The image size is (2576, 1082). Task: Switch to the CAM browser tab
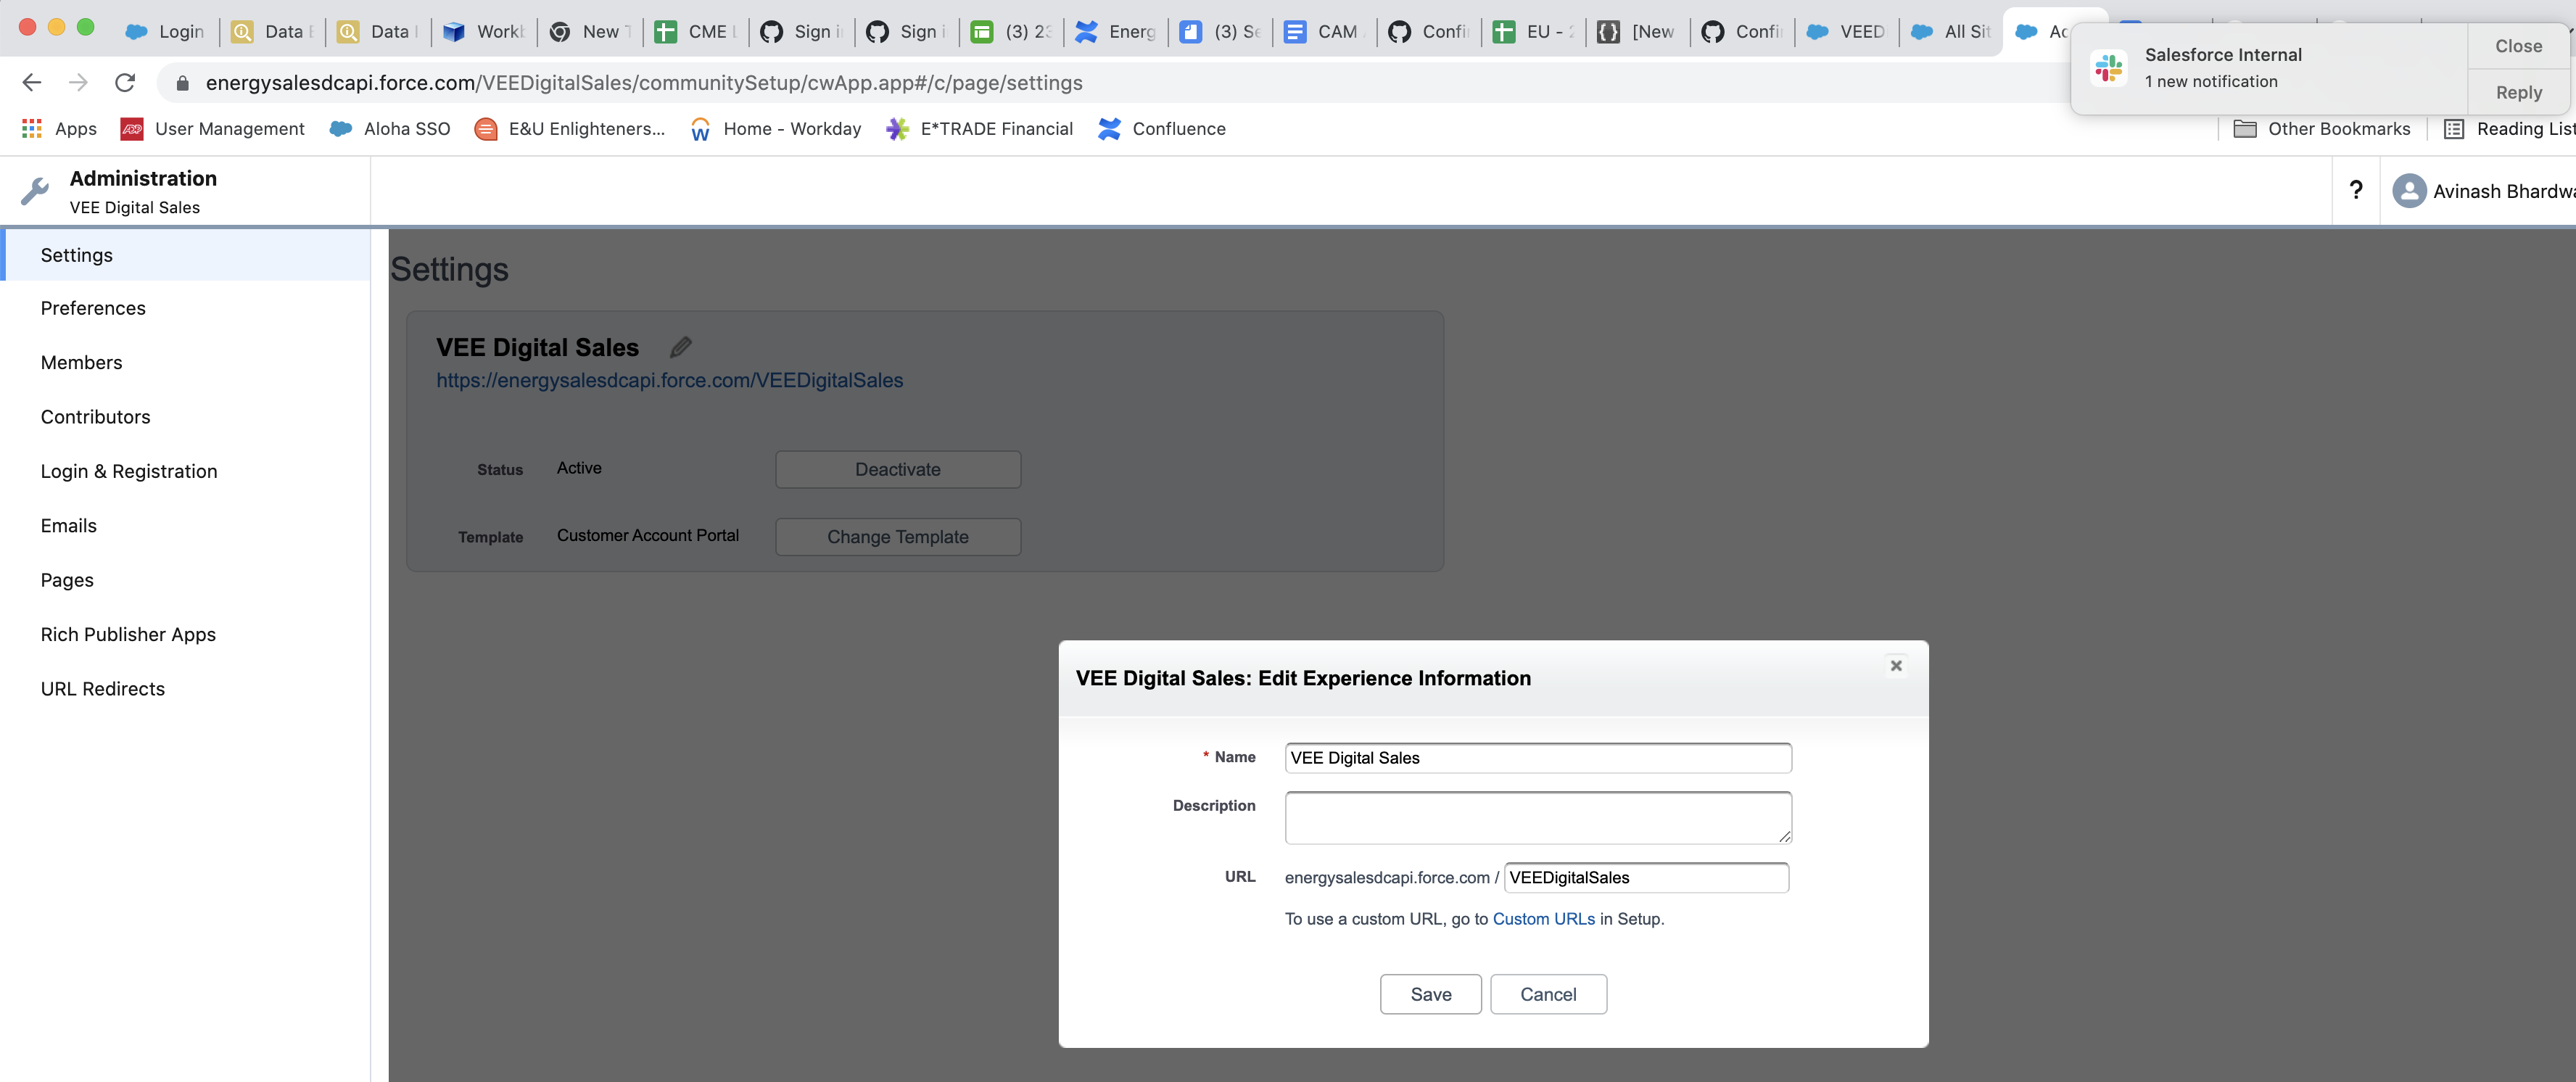(x=1325, y=31)
